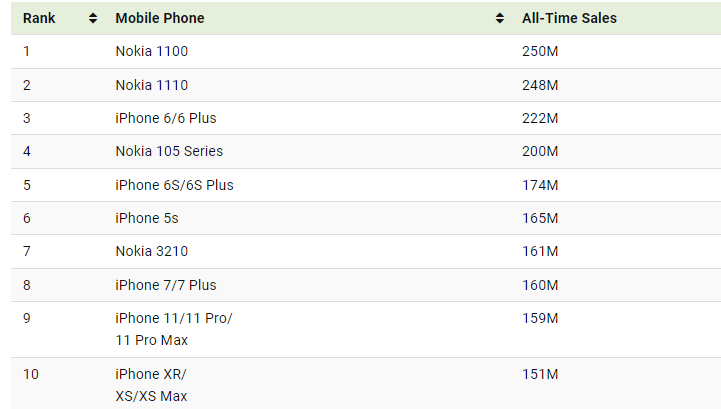Click sort arrows beside Mobile Phone header
The width and height of the screenshot is (721, 409).
[x=499, y=19]
